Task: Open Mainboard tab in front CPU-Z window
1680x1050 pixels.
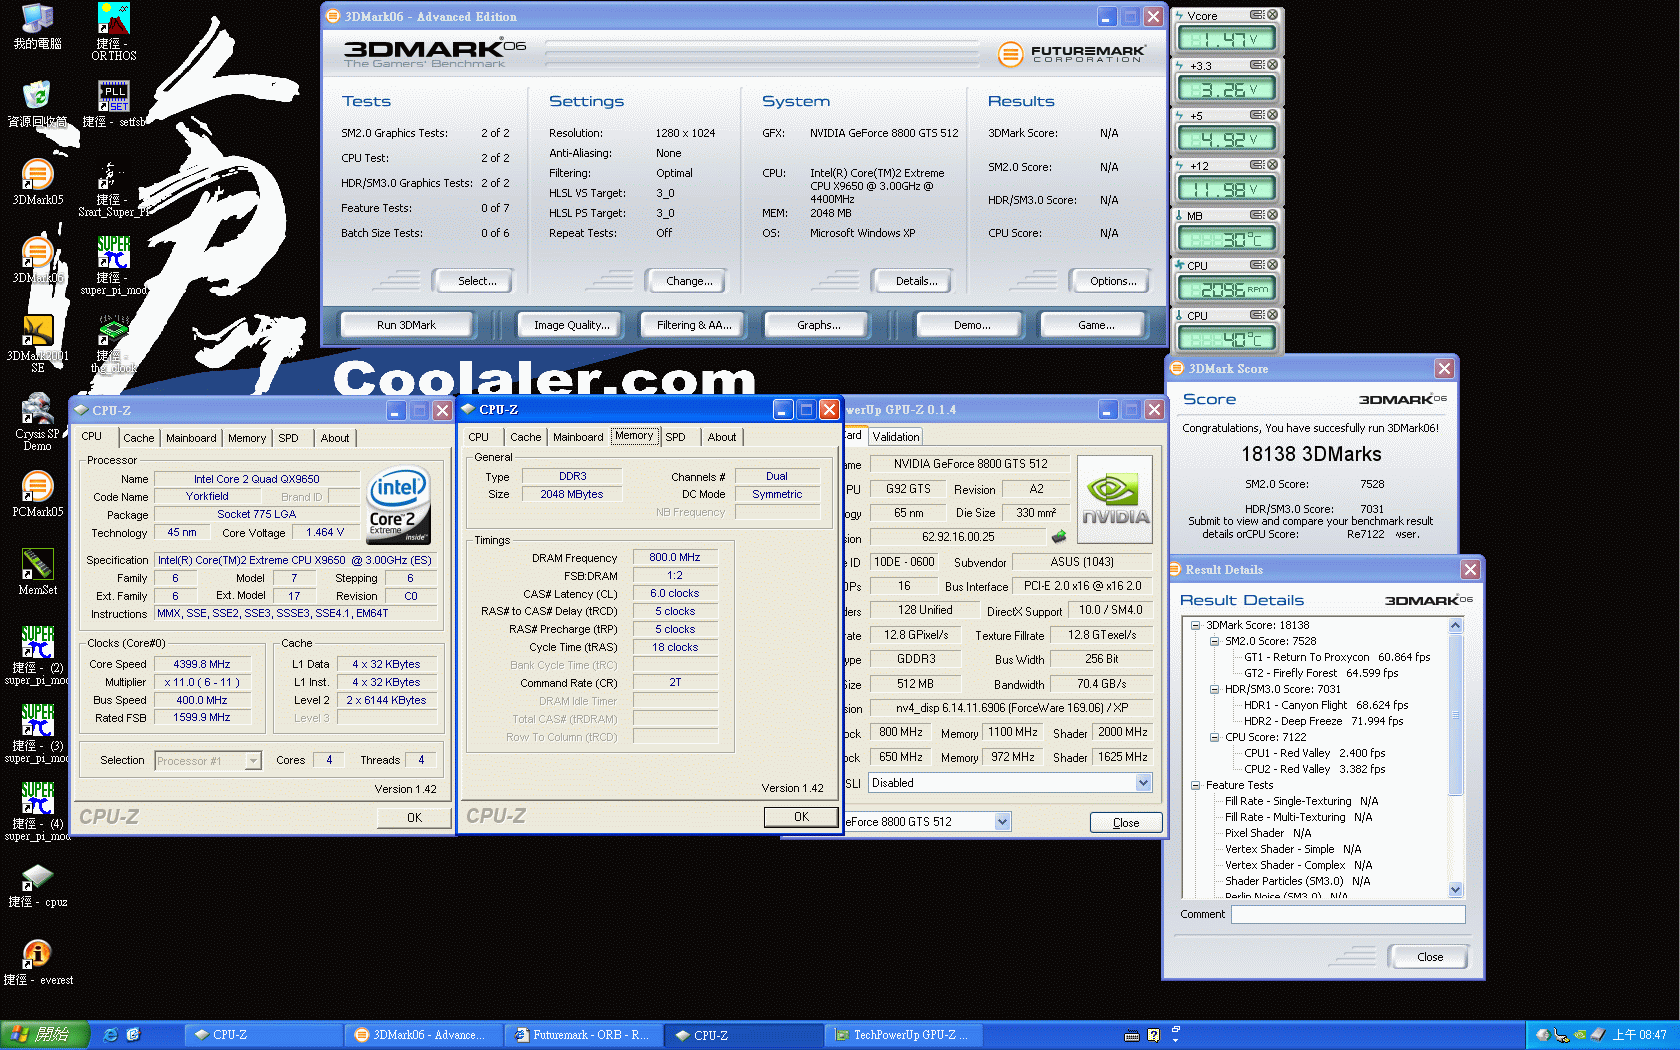Action: point(578,437)
